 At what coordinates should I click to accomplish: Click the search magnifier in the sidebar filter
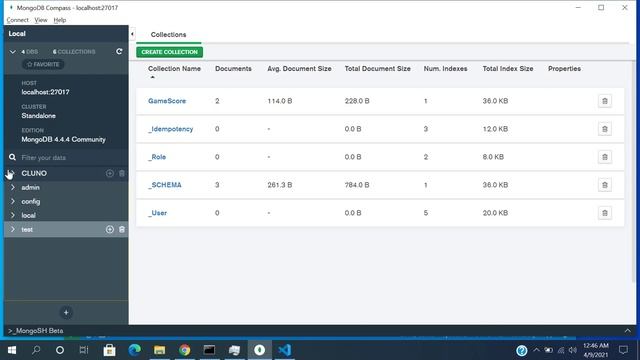click(12, 157)
